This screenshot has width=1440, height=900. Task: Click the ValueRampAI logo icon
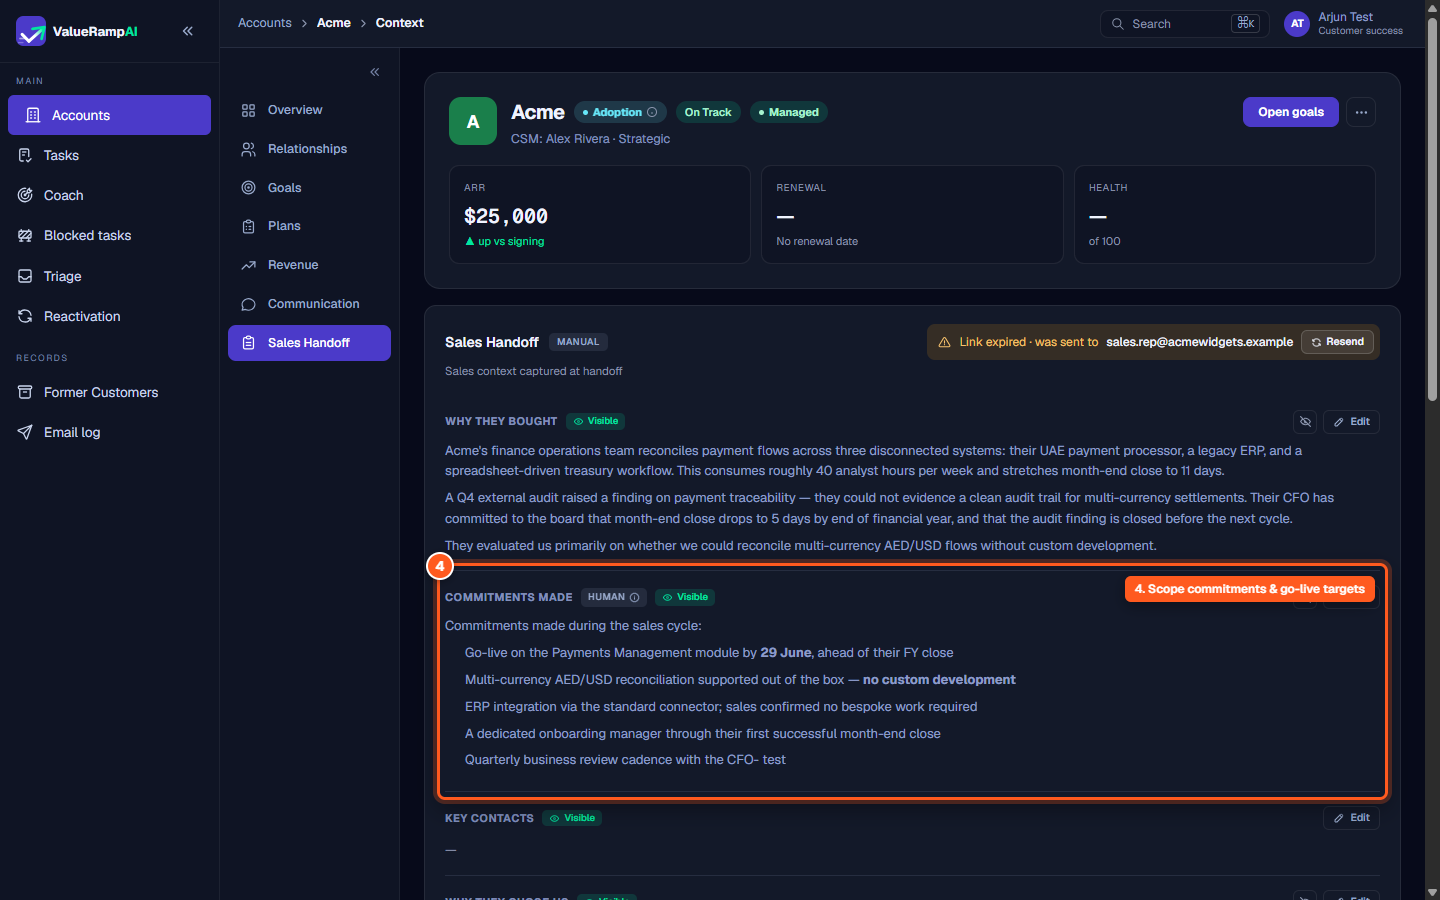[x=31, y=31]
